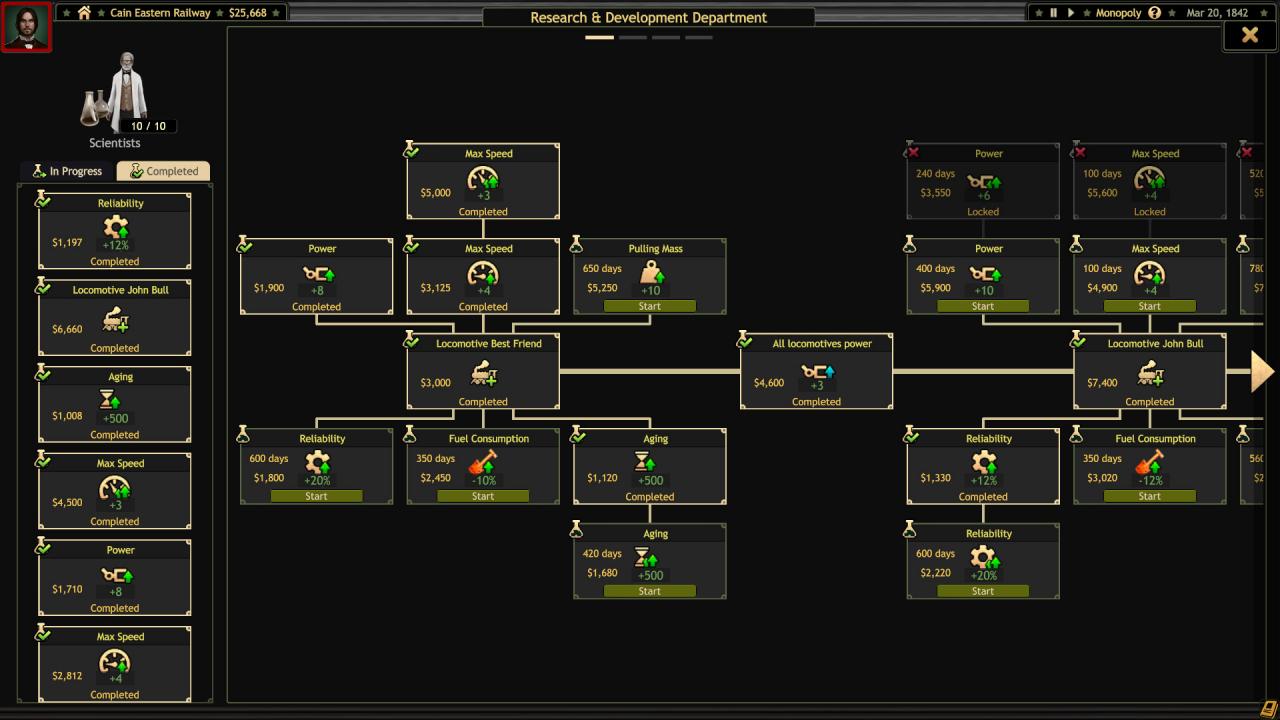Click the green checkmark on Locomotive Best Friend
Image resolution: width=1280 pixels, height=720 pixels.
[411, 342]
